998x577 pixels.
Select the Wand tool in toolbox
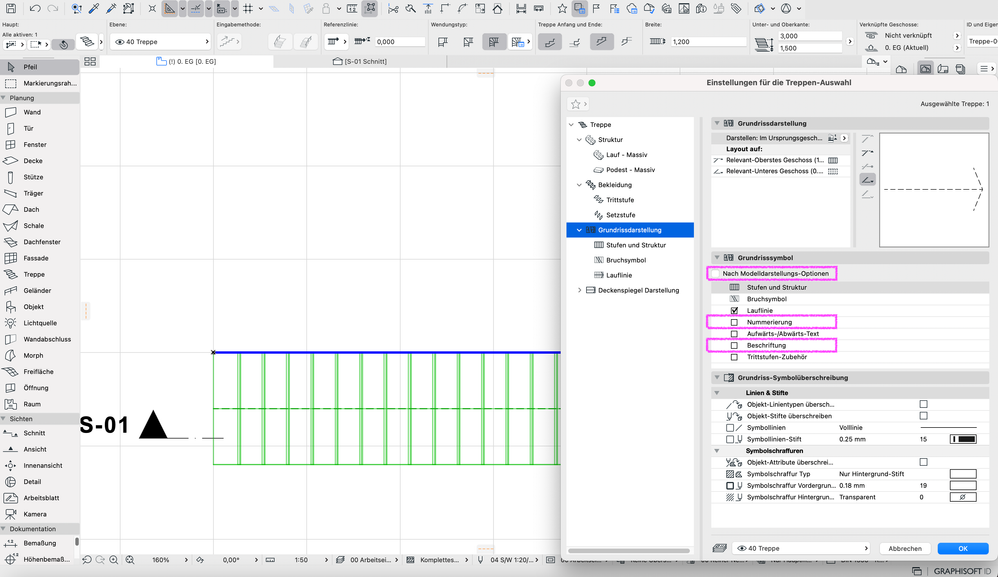coord(32,112)
